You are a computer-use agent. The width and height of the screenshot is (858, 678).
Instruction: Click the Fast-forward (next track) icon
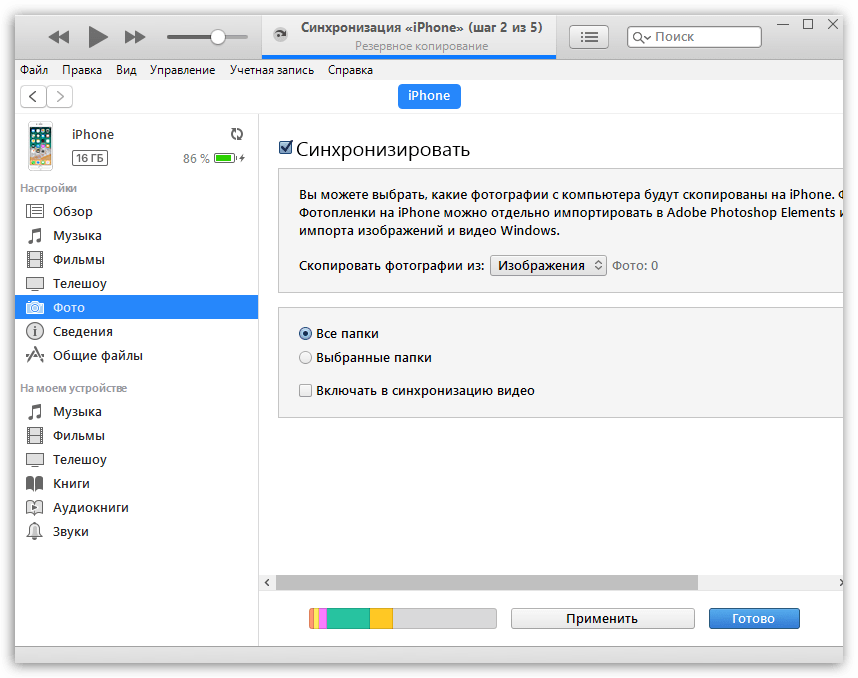pyautogui.click(x=135, y=37)
